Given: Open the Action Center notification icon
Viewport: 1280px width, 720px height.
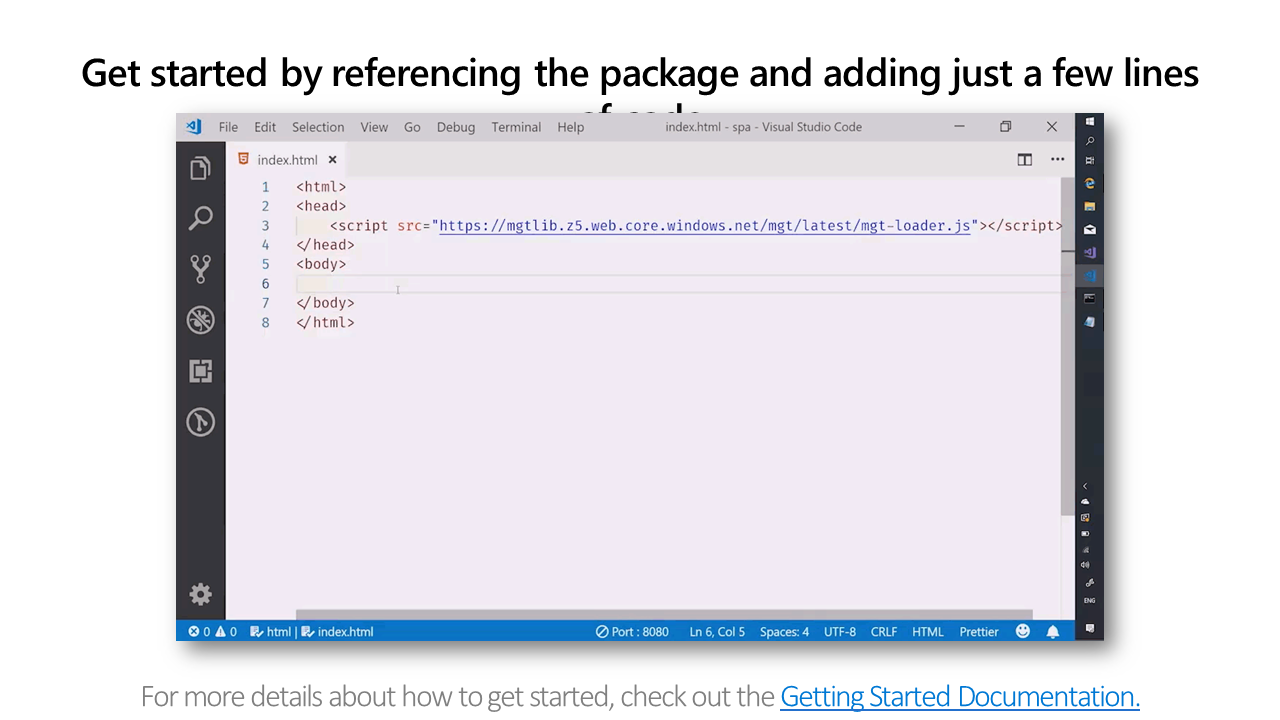Looking at the screenshot, I should [1089, 628].
